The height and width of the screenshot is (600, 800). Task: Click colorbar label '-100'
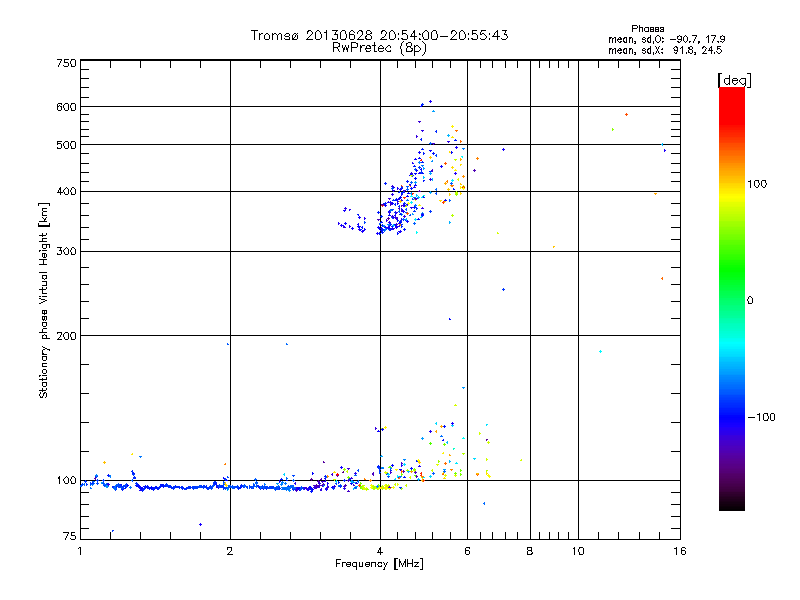tap(761, 417)
